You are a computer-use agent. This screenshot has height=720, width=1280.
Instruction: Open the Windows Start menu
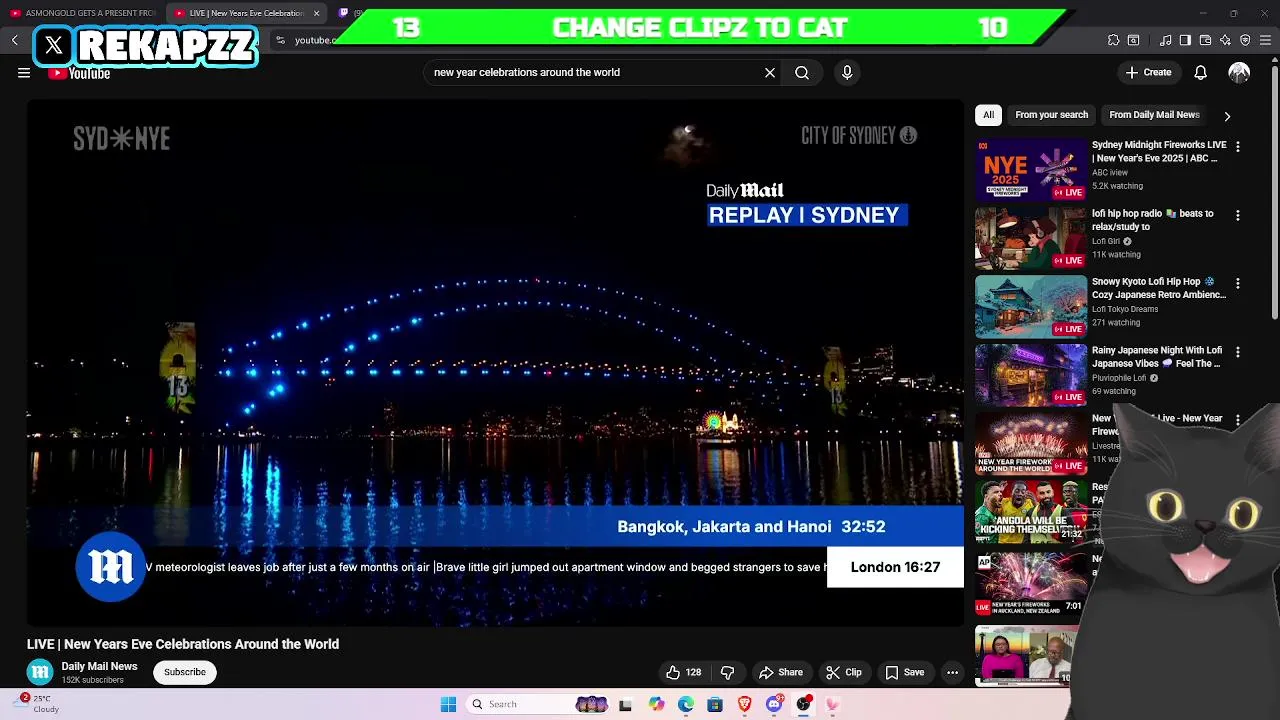point(448,704)
